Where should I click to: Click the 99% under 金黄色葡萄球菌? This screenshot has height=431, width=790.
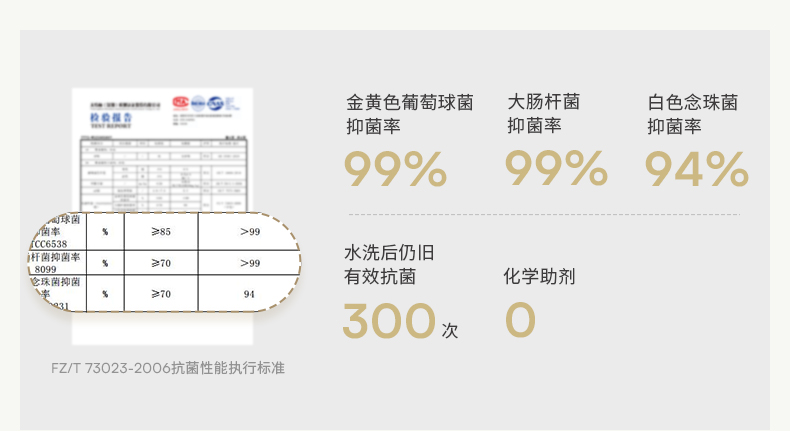(x=395, y=169)
